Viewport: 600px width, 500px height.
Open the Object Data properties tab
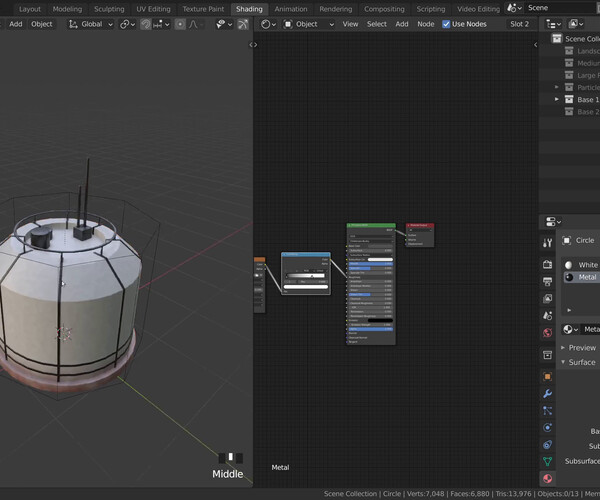pyautogui.click(x=548, y=461)
